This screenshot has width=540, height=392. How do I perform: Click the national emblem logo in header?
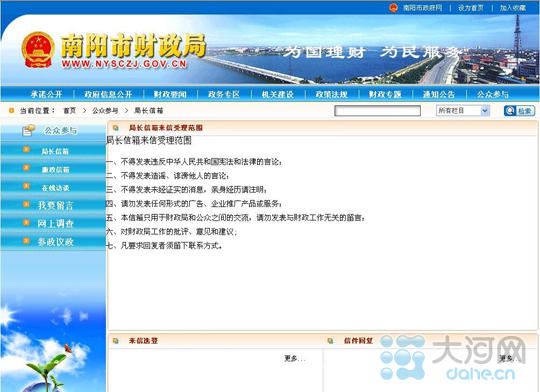[38, 50]
